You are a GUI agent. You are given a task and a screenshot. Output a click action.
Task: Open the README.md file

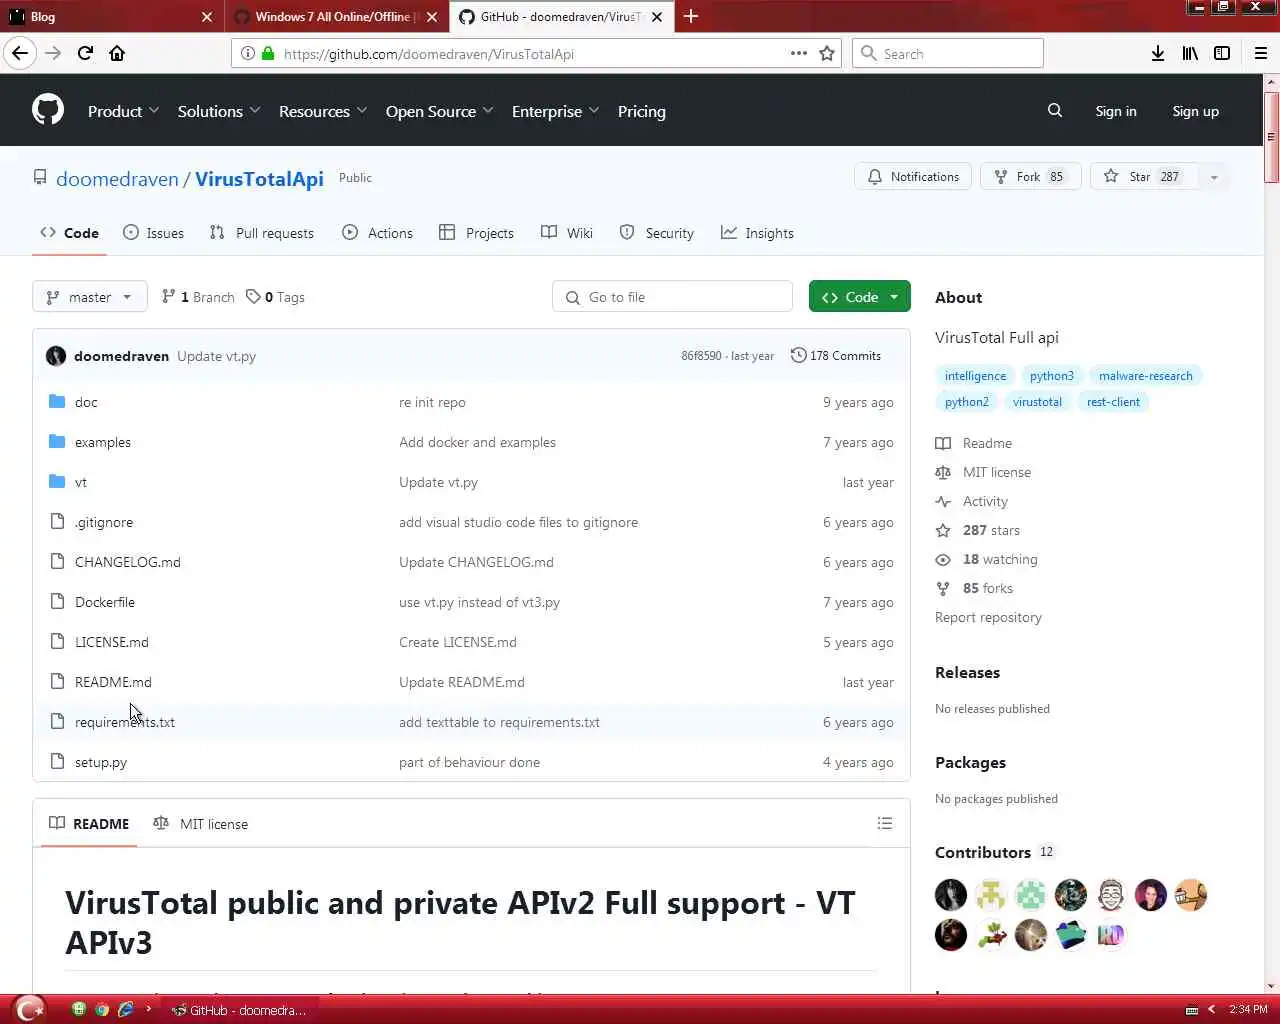[x=113, y=682]
